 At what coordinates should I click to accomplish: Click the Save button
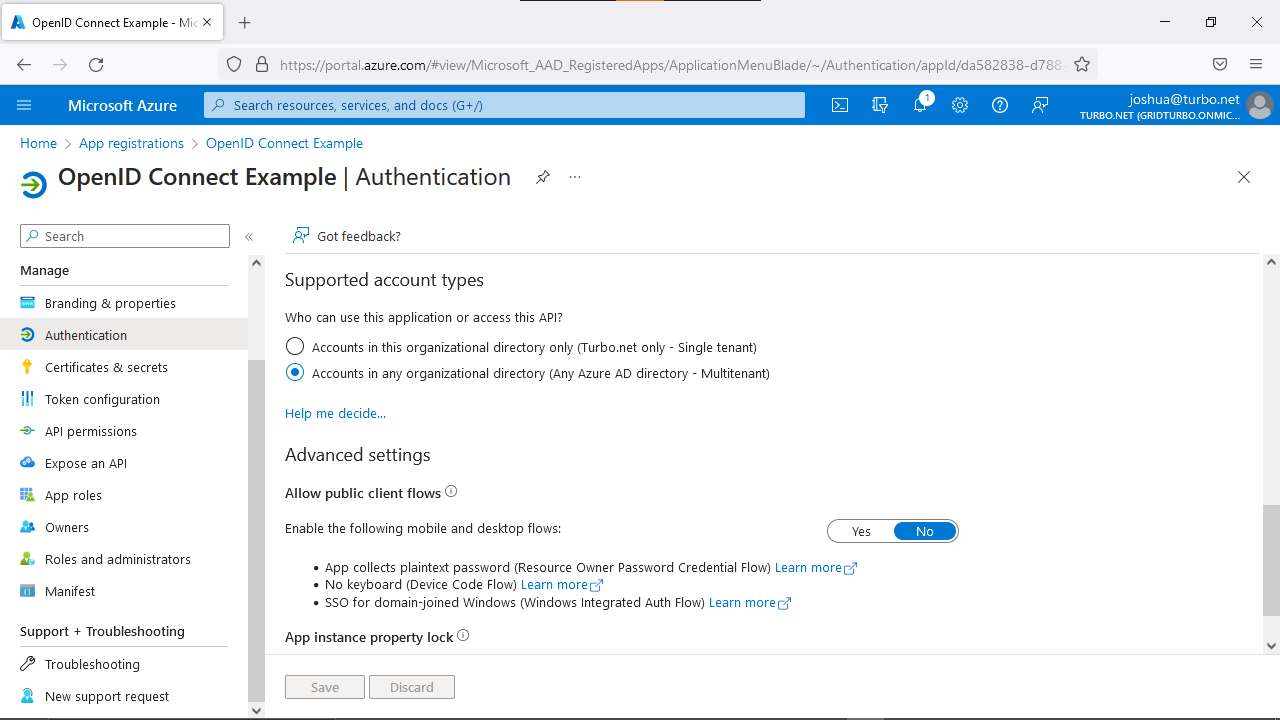pyautogui.click(x=324, y=687)
